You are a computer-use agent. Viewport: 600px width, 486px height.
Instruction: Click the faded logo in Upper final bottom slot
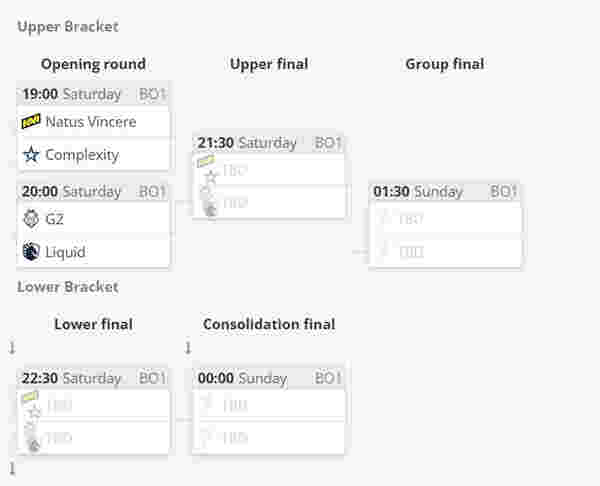209,203
